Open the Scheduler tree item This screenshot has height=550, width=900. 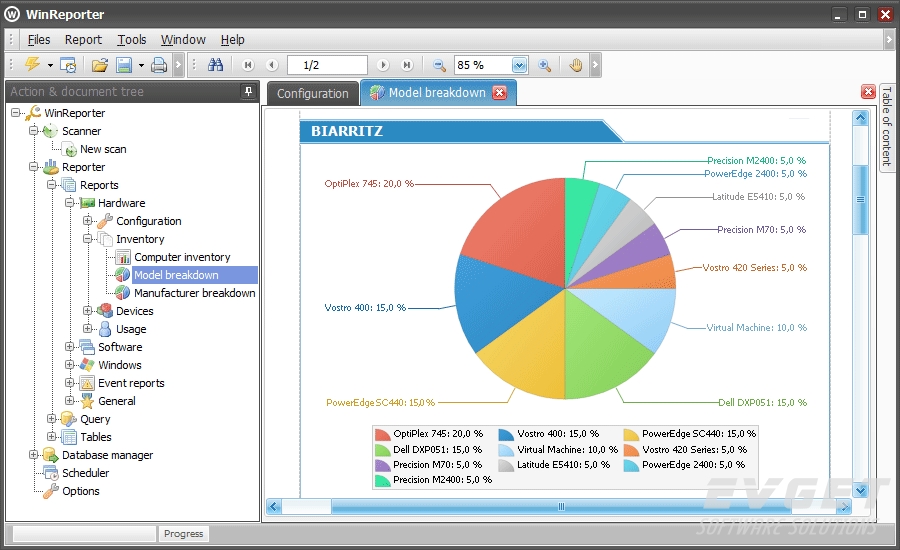click(86, 473)
